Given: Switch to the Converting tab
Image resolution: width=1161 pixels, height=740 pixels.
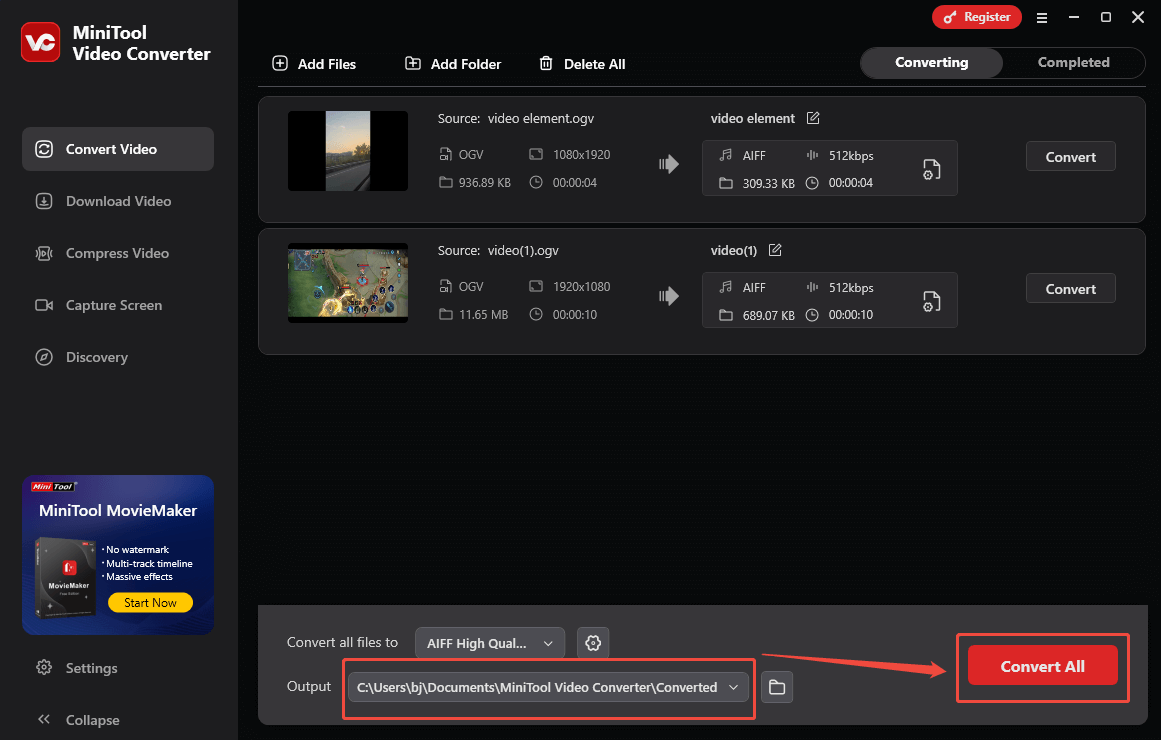Looking at the screenshot, I should 931,63.
